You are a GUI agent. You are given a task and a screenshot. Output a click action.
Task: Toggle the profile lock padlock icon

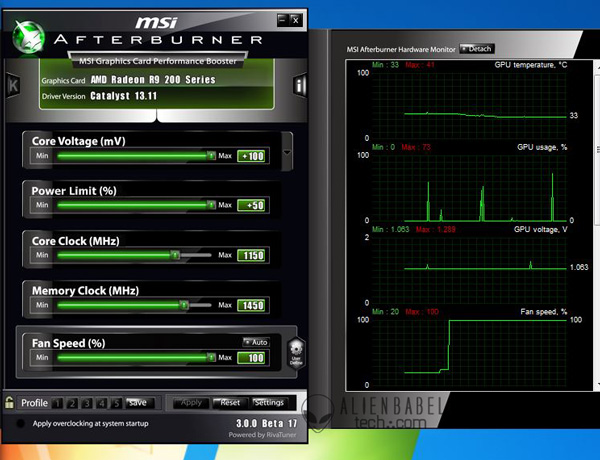9,402
